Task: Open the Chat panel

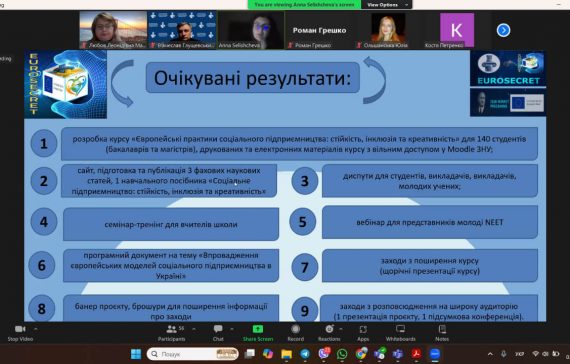Action: (218, 333)
